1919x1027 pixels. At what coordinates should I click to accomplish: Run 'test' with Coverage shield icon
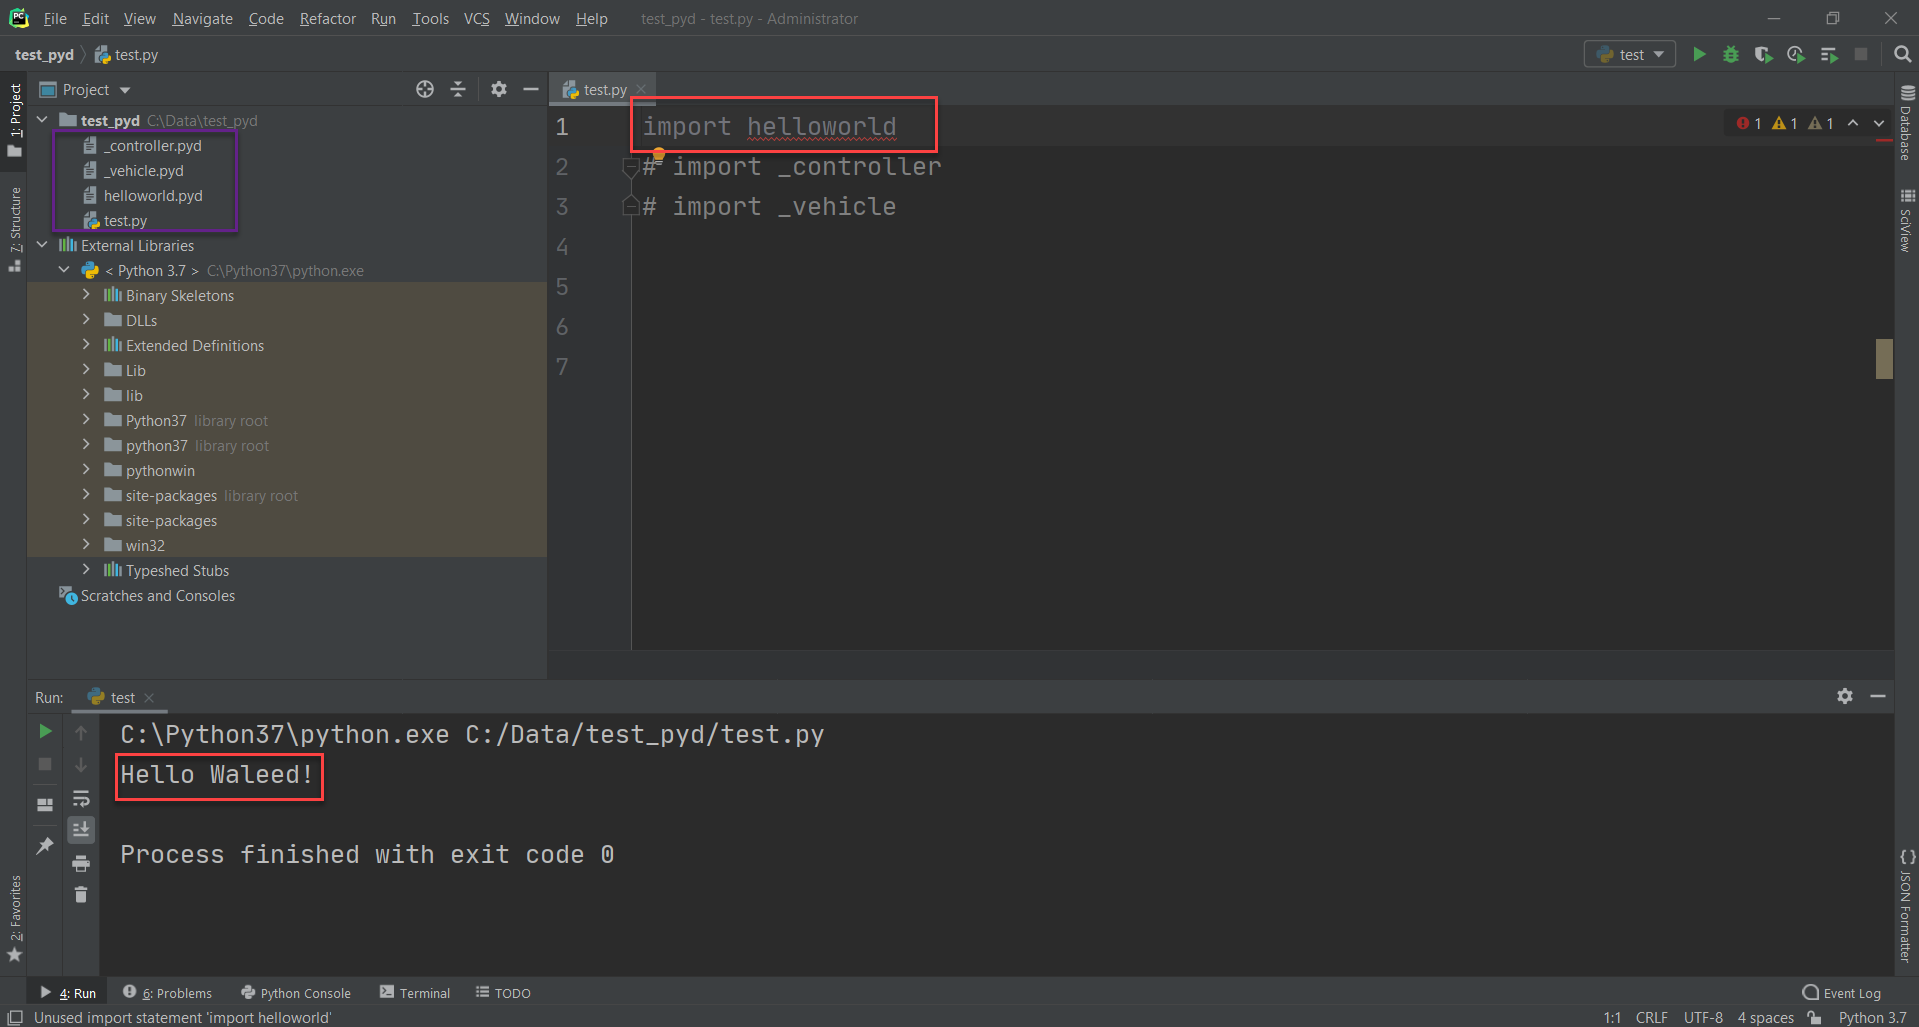click(1763, 55)
